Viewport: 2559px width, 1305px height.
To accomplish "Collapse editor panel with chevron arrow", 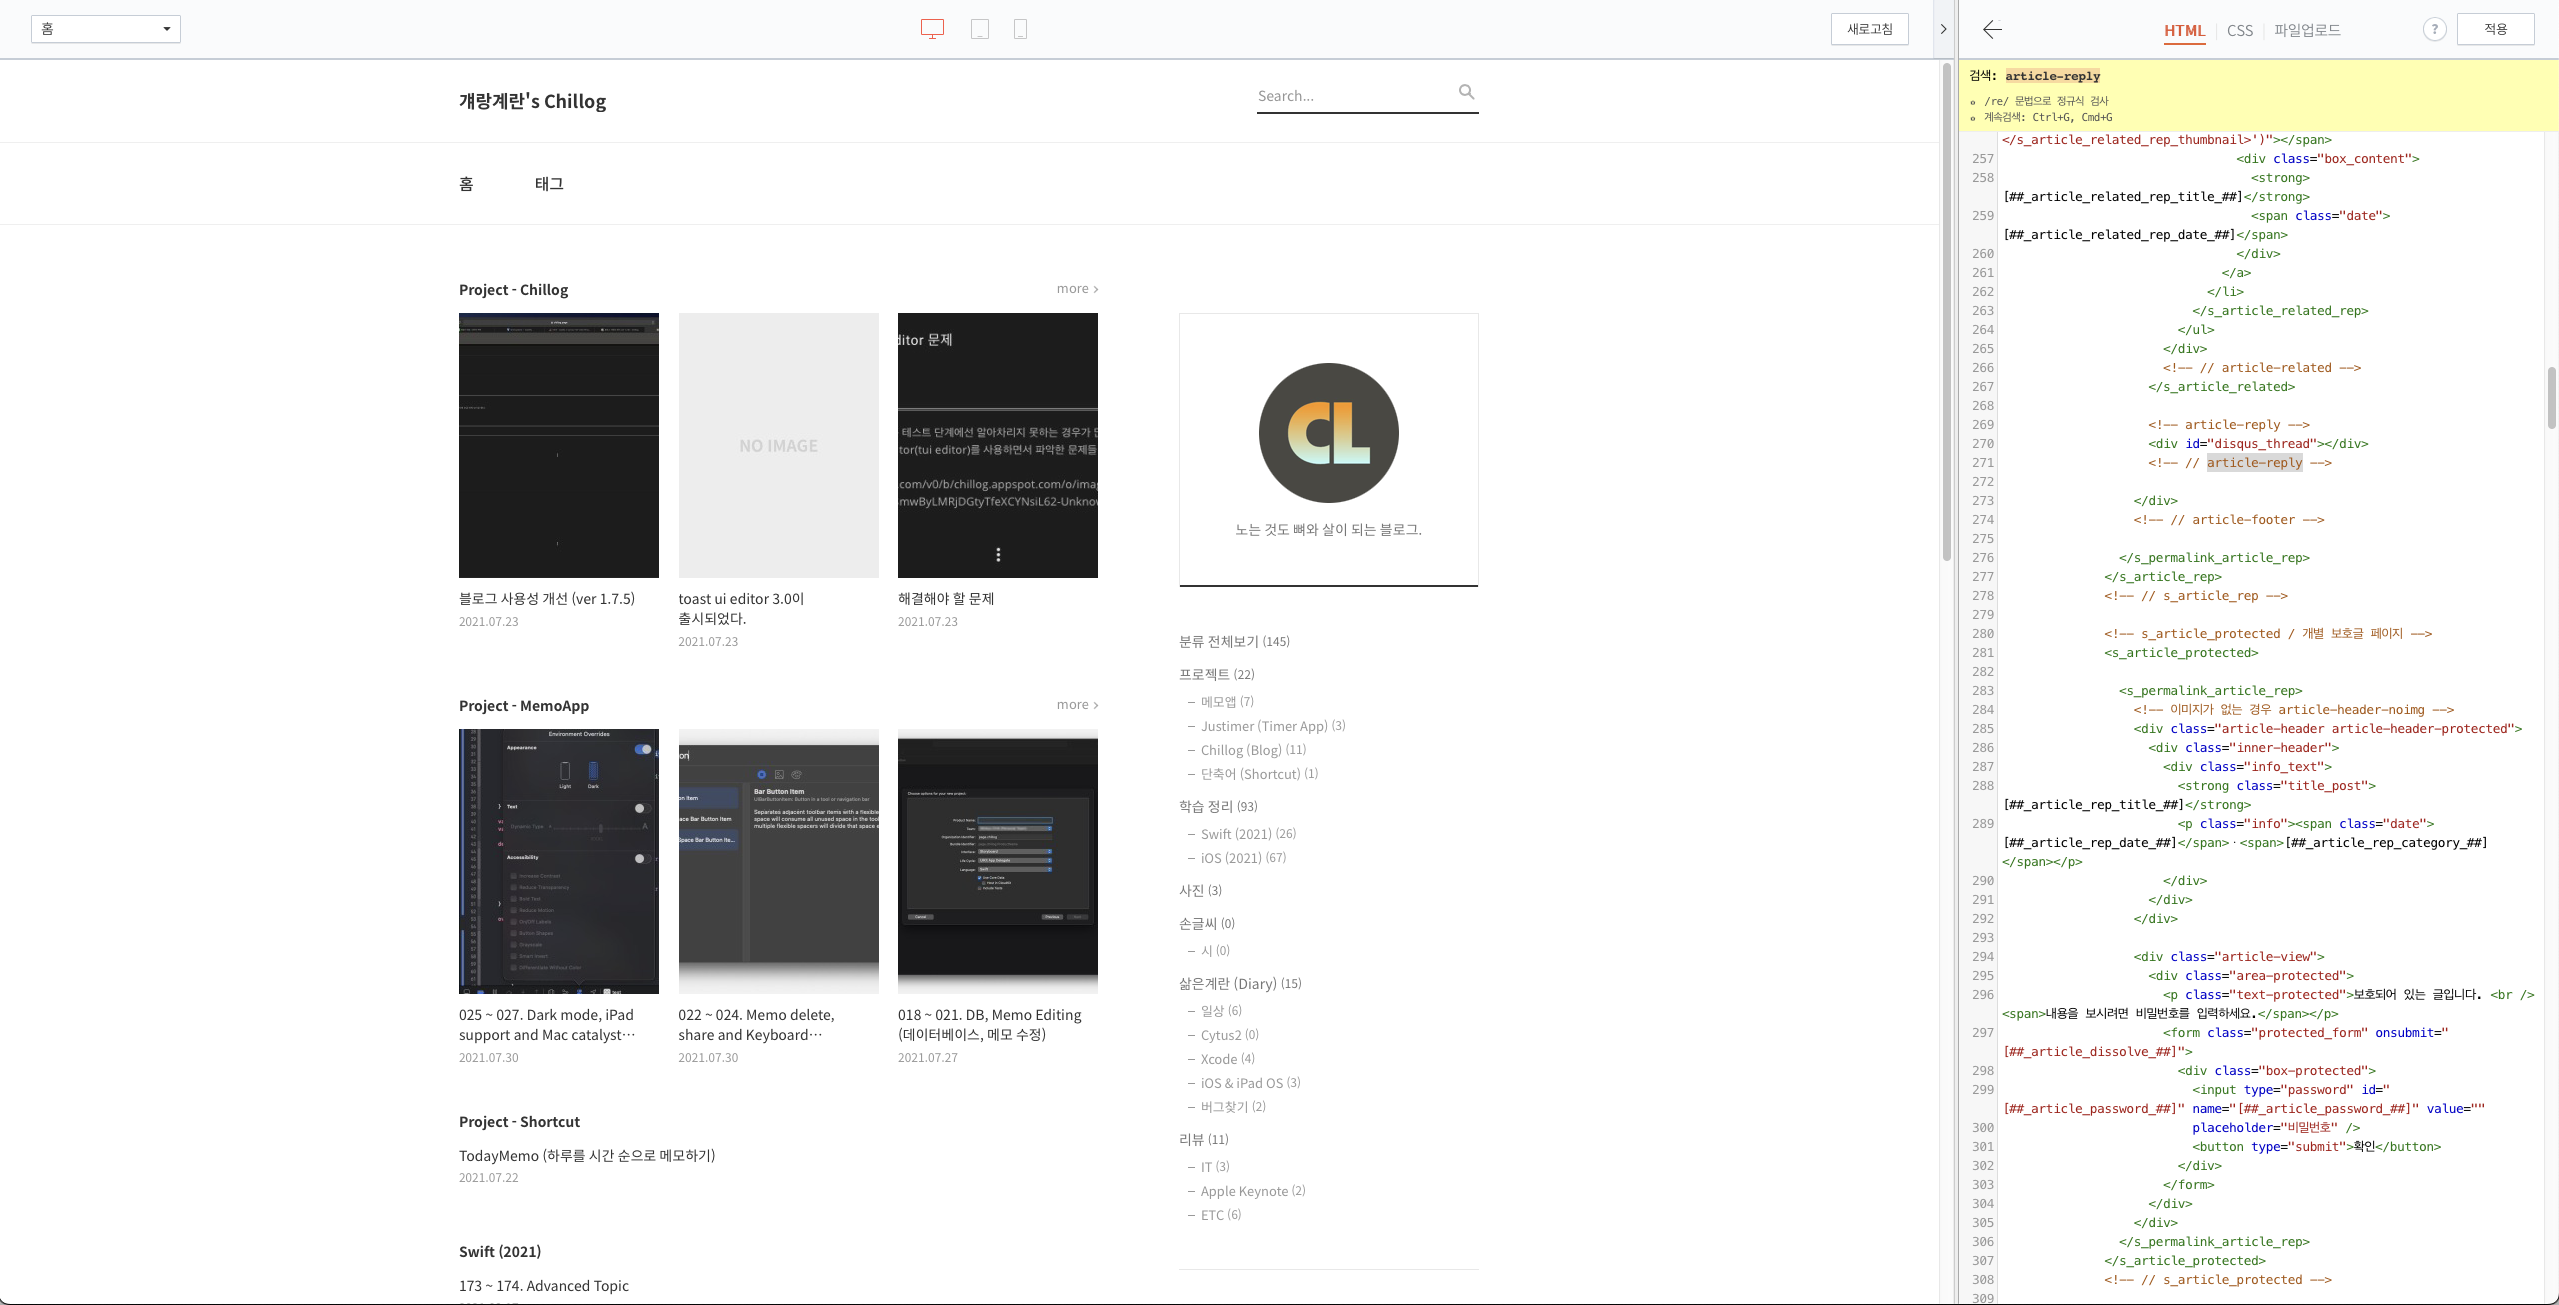I will (x=1943, y=29).
